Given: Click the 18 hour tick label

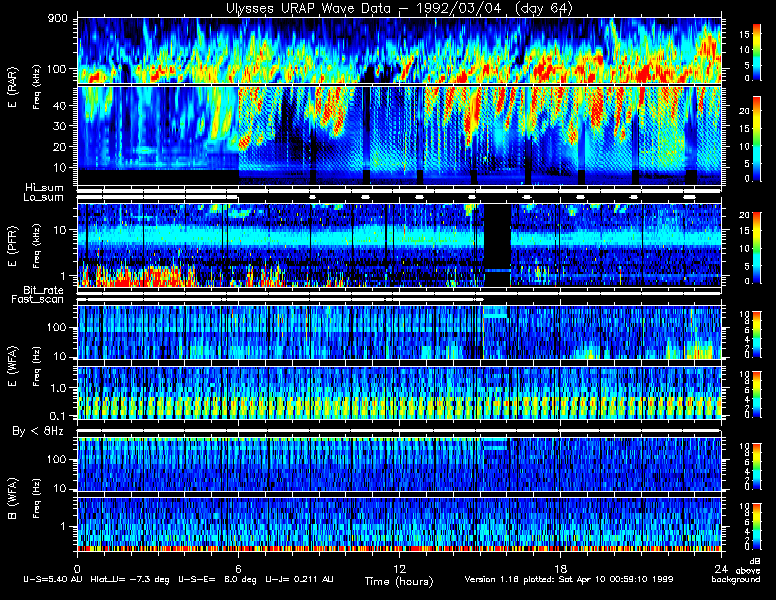Looking at the screenshot, I should click(x=559, y=565).
